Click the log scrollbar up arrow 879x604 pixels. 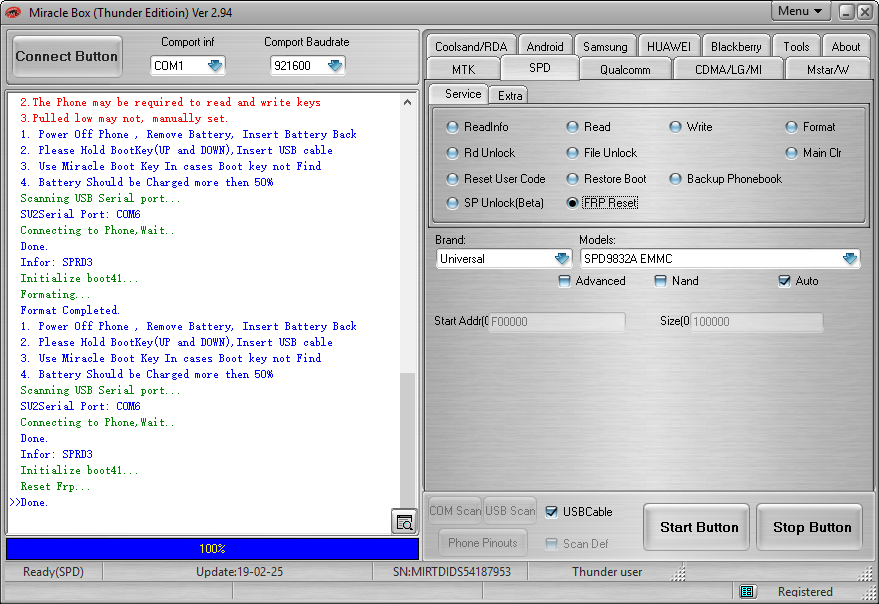(x=408, y=102)
